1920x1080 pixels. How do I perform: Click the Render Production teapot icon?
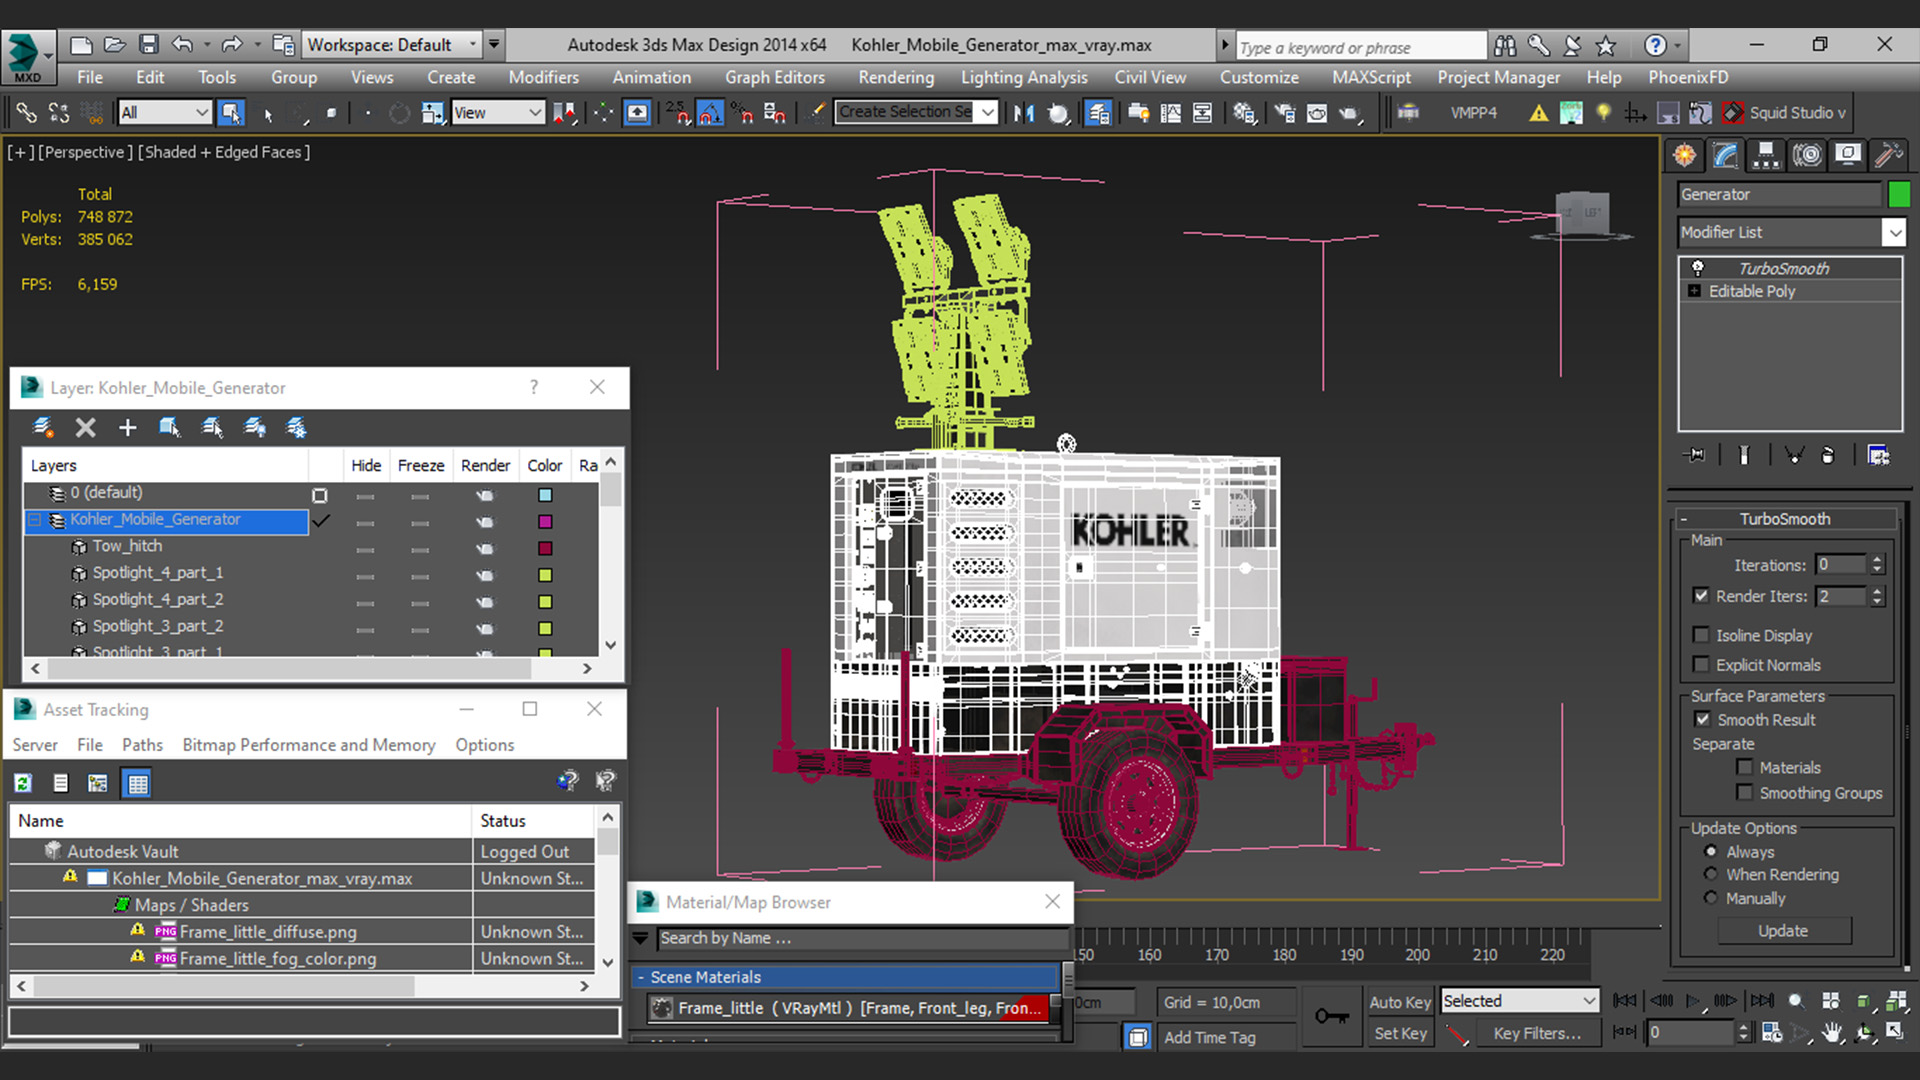pos(1349,113)
